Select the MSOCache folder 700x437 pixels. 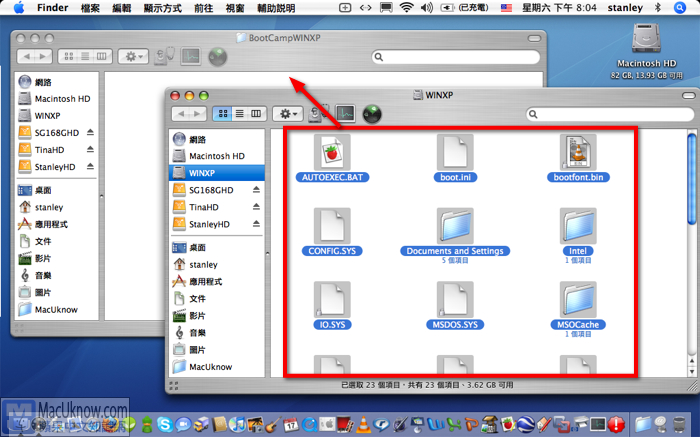point(578,300)
